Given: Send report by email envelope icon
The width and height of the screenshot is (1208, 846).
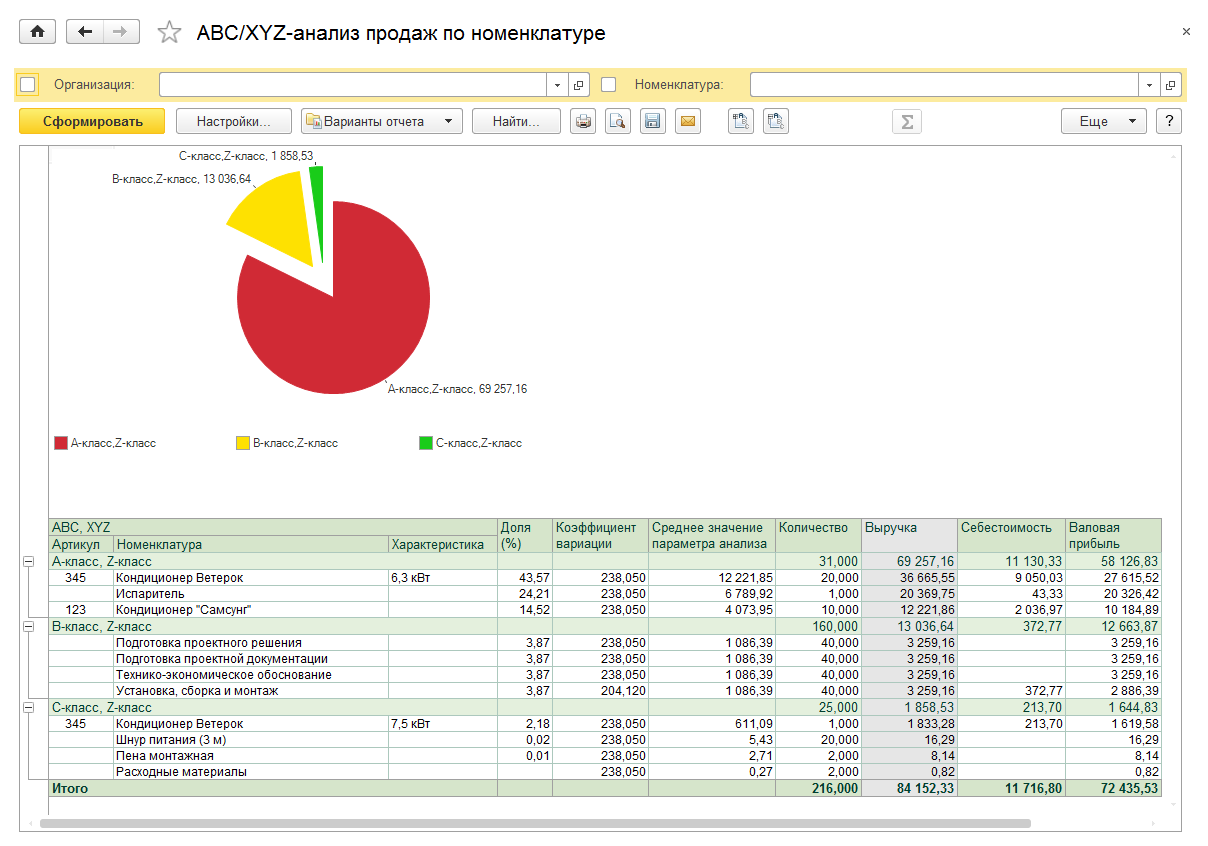Looking at the screenshot, I should click(x=687, y=121).
